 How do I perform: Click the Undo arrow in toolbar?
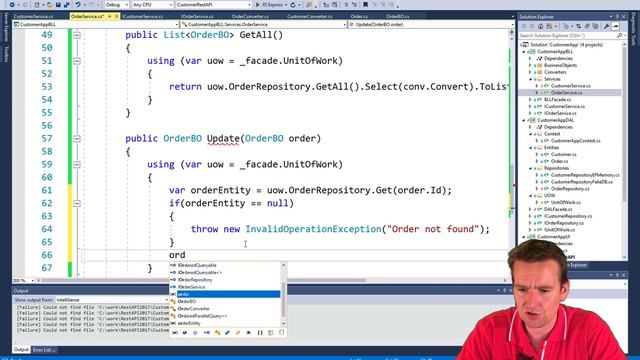pyautogui.click(x=78, y=5)
